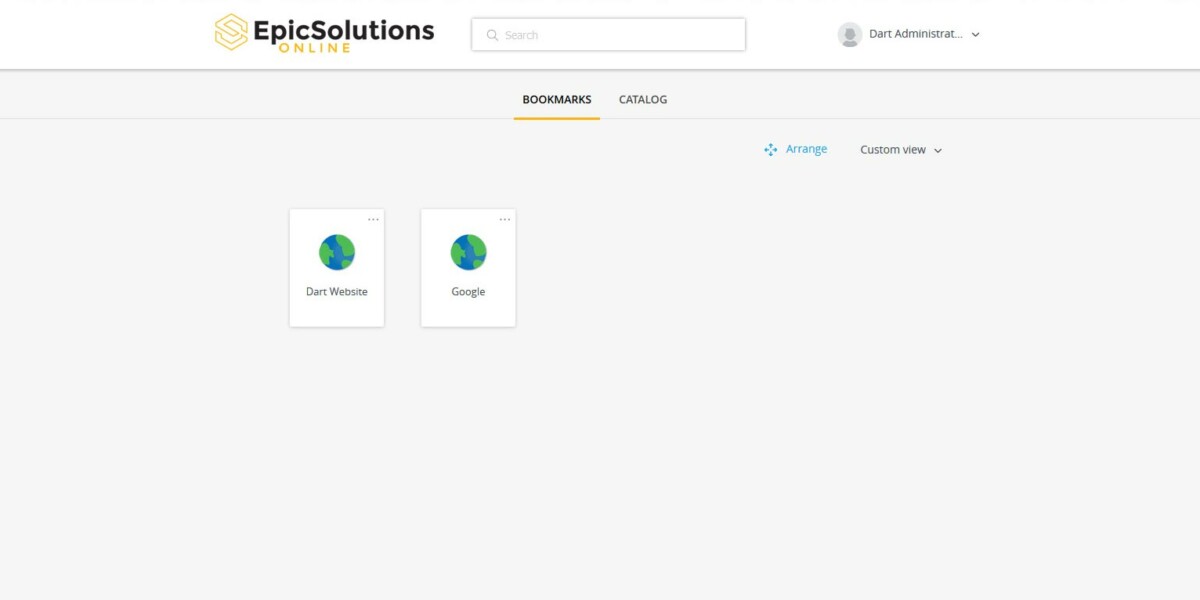Viewport: 1200px width, 600px height.
Task: Open the Google bookmark
Action: tap(467, 265)
